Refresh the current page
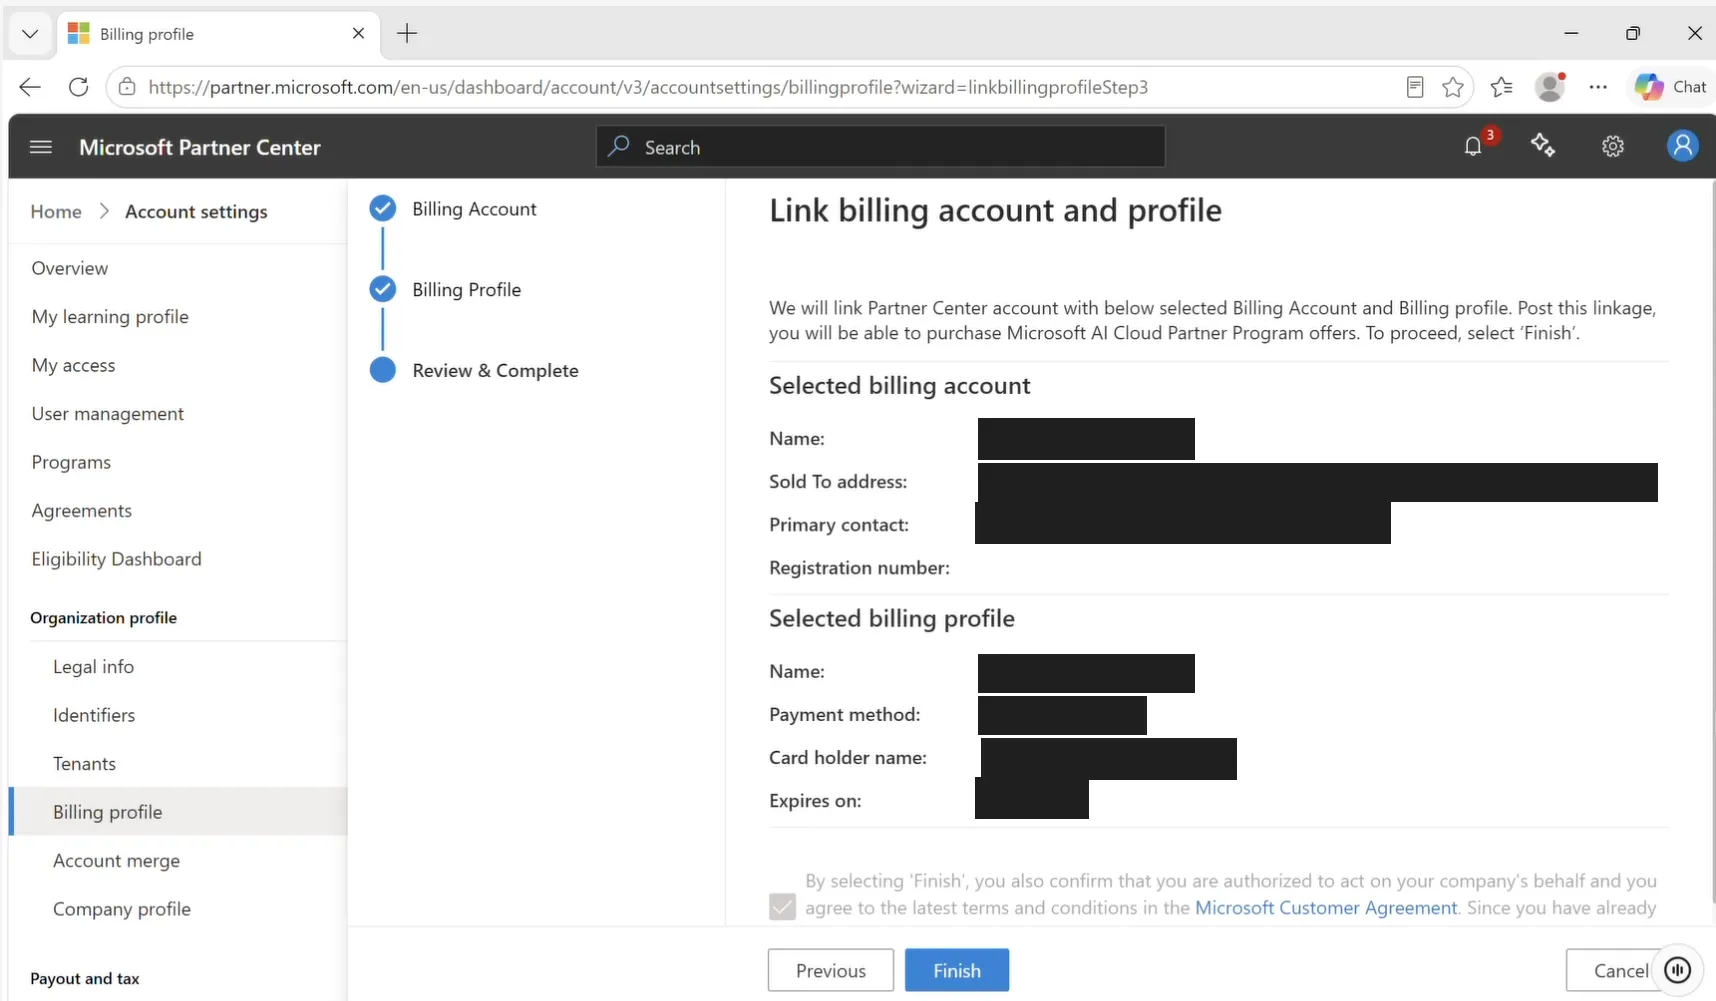This screenshot has width=1716, height=1001. pos(79,87)
